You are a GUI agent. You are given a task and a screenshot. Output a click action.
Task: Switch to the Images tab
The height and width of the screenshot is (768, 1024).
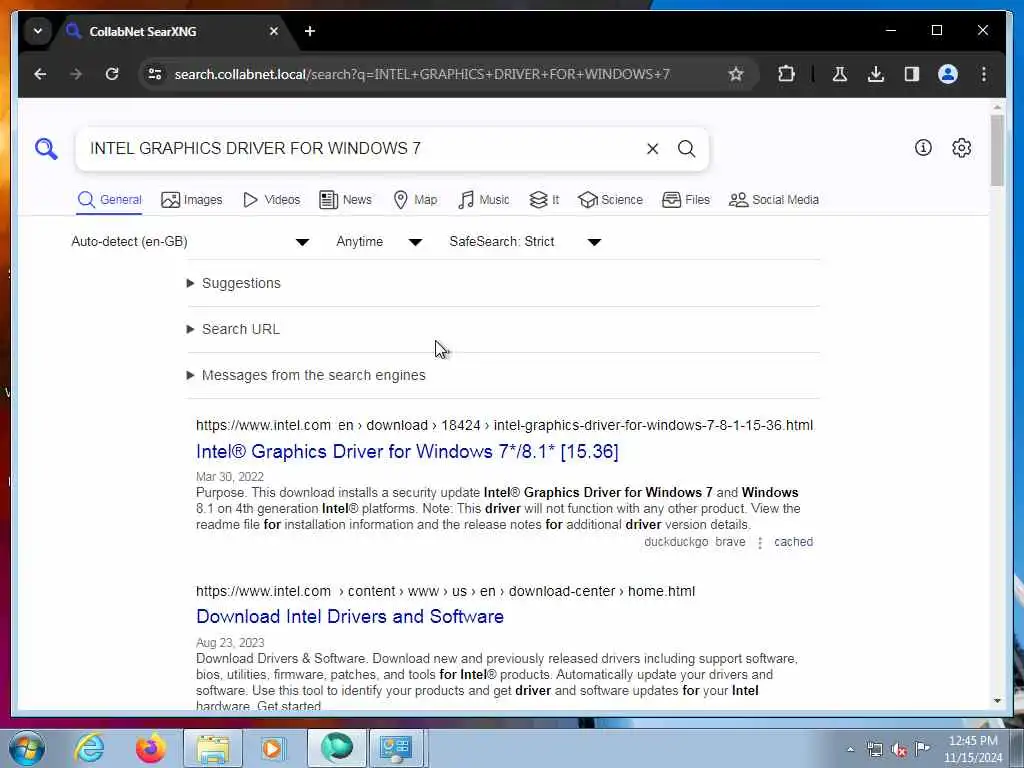191,200
